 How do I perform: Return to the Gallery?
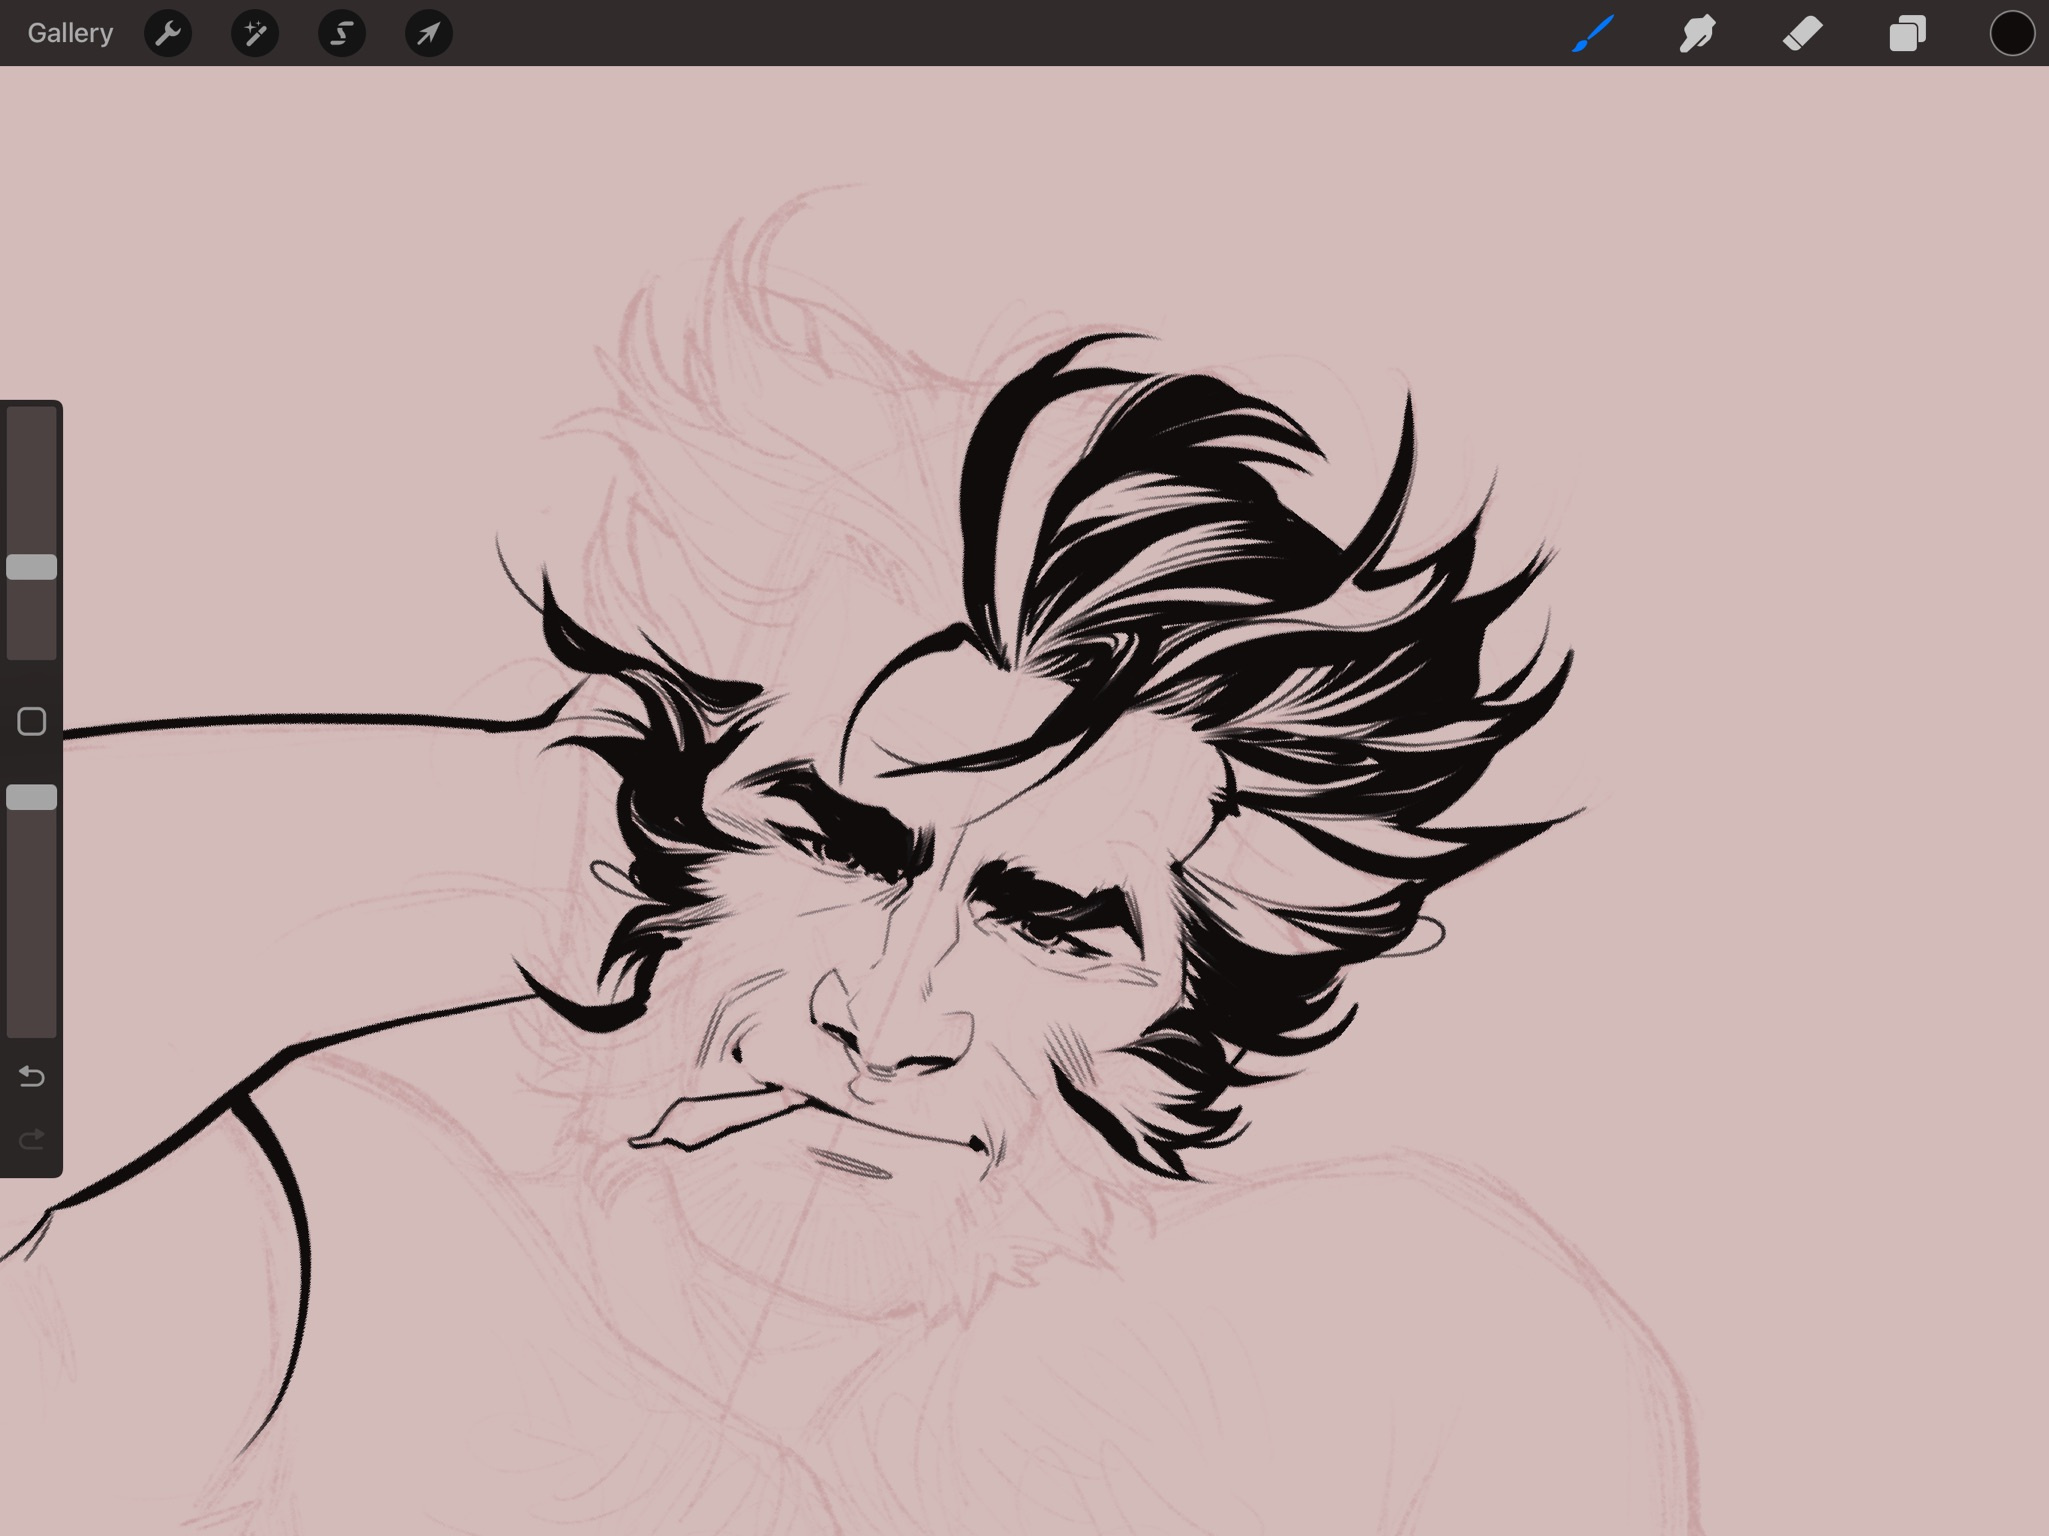click(x=70, y=33)
